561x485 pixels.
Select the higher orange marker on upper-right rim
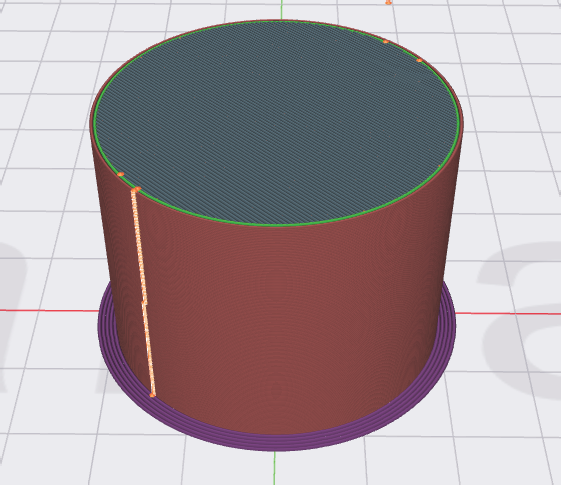[386, 42]
